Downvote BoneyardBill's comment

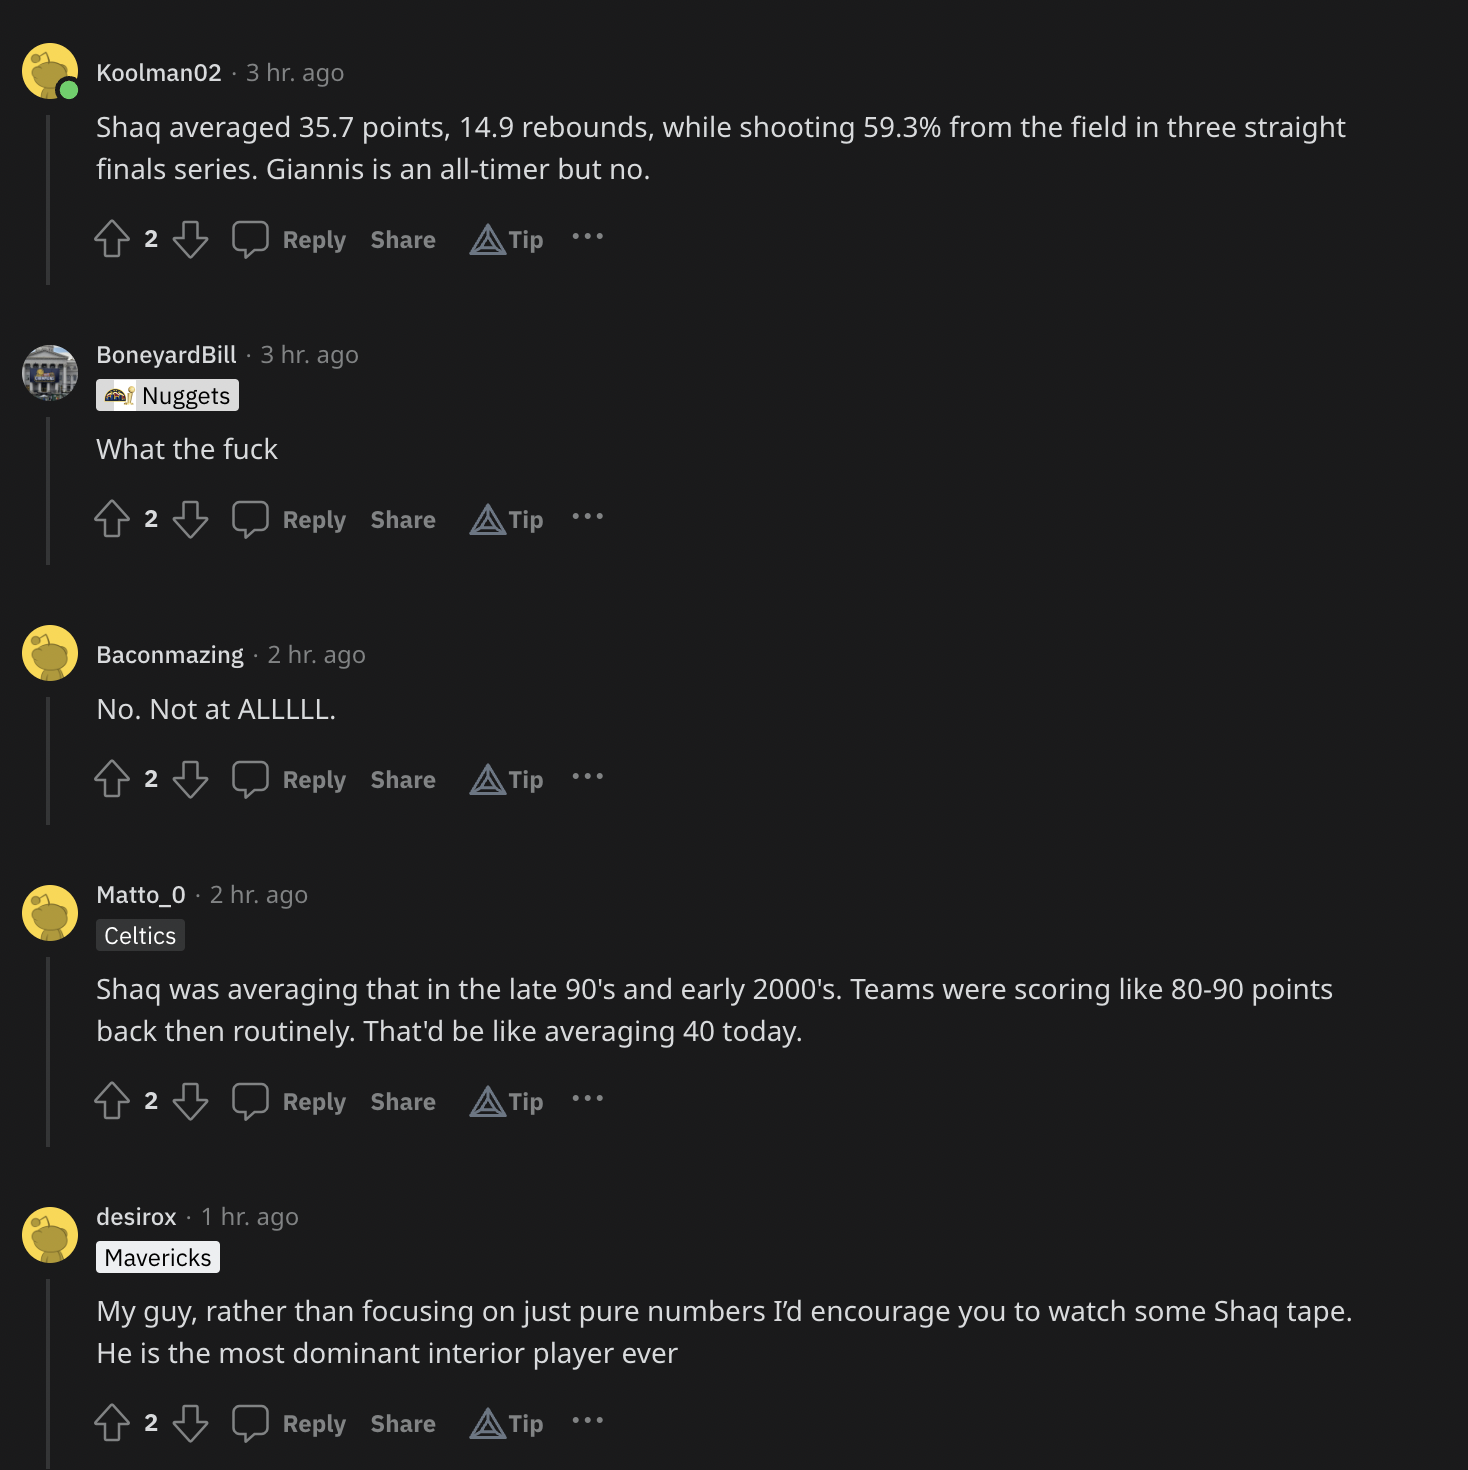tap(190, 519)
